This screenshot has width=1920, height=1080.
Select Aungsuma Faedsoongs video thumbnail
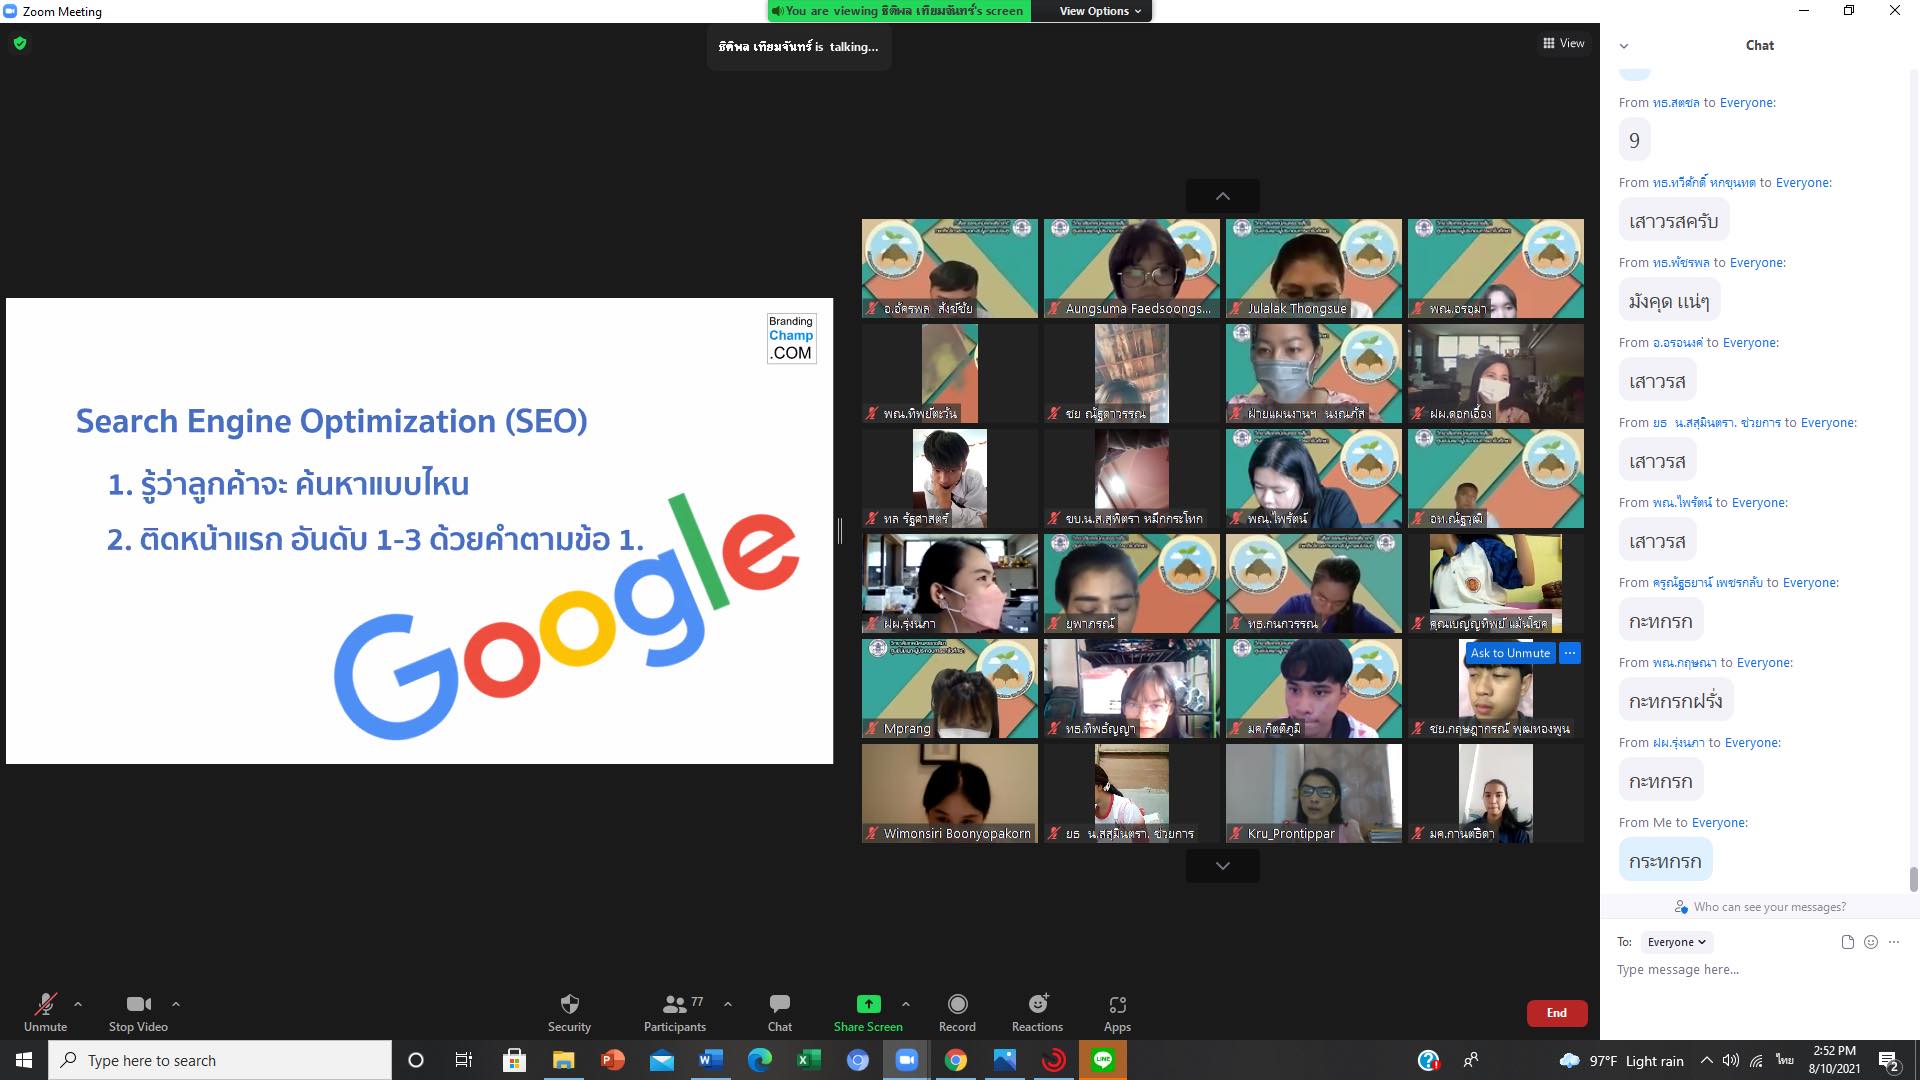tap(1131, 268)
